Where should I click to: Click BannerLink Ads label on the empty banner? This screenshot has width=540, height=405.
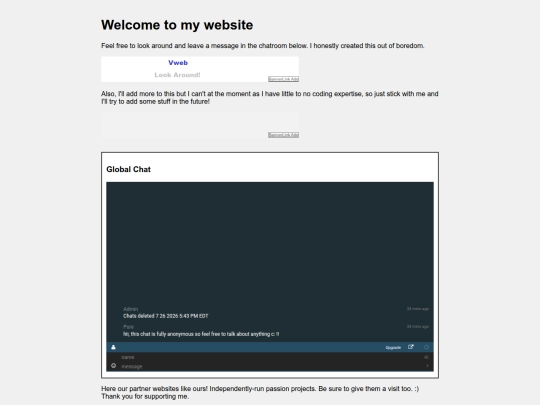point(283,135)
